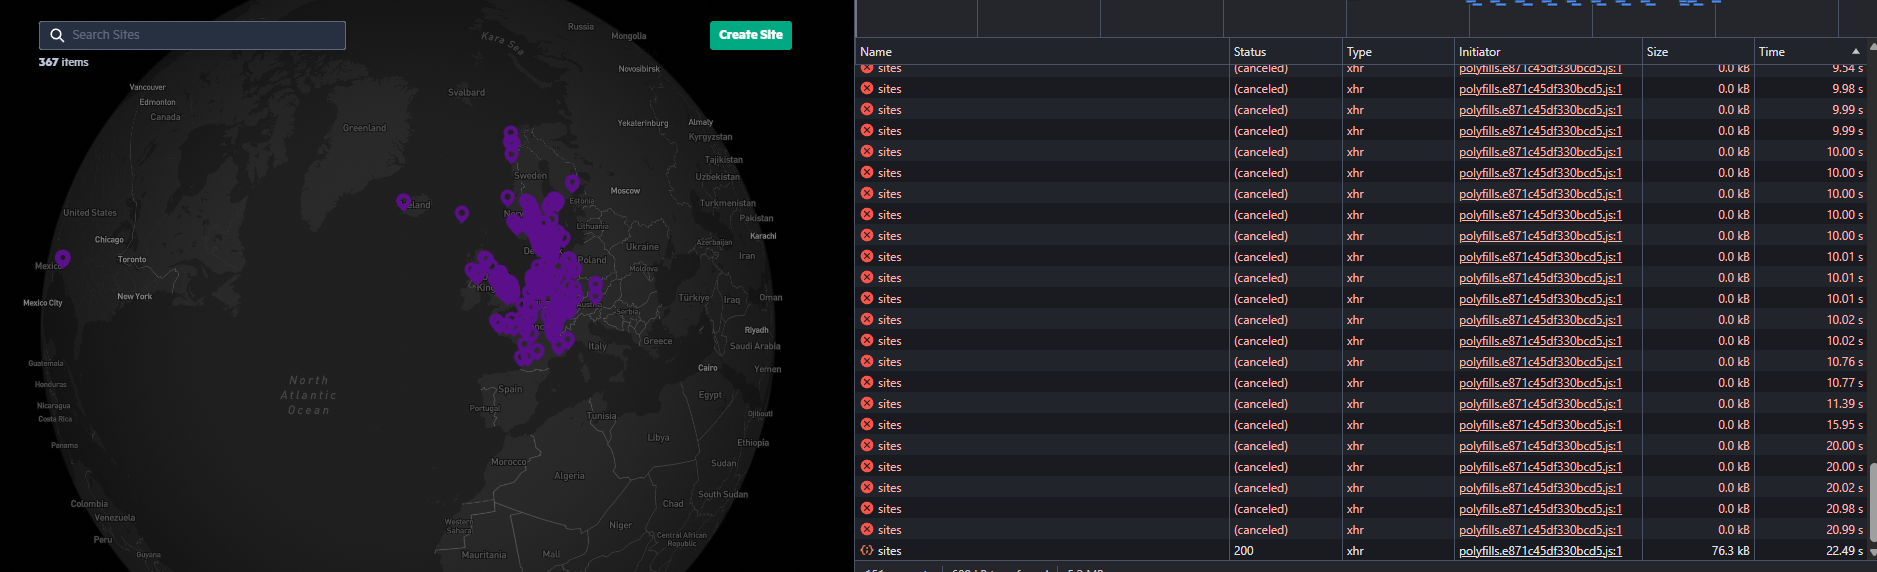
Task: Select the sites request taking 20.02 s
Action: [1361, 488]
